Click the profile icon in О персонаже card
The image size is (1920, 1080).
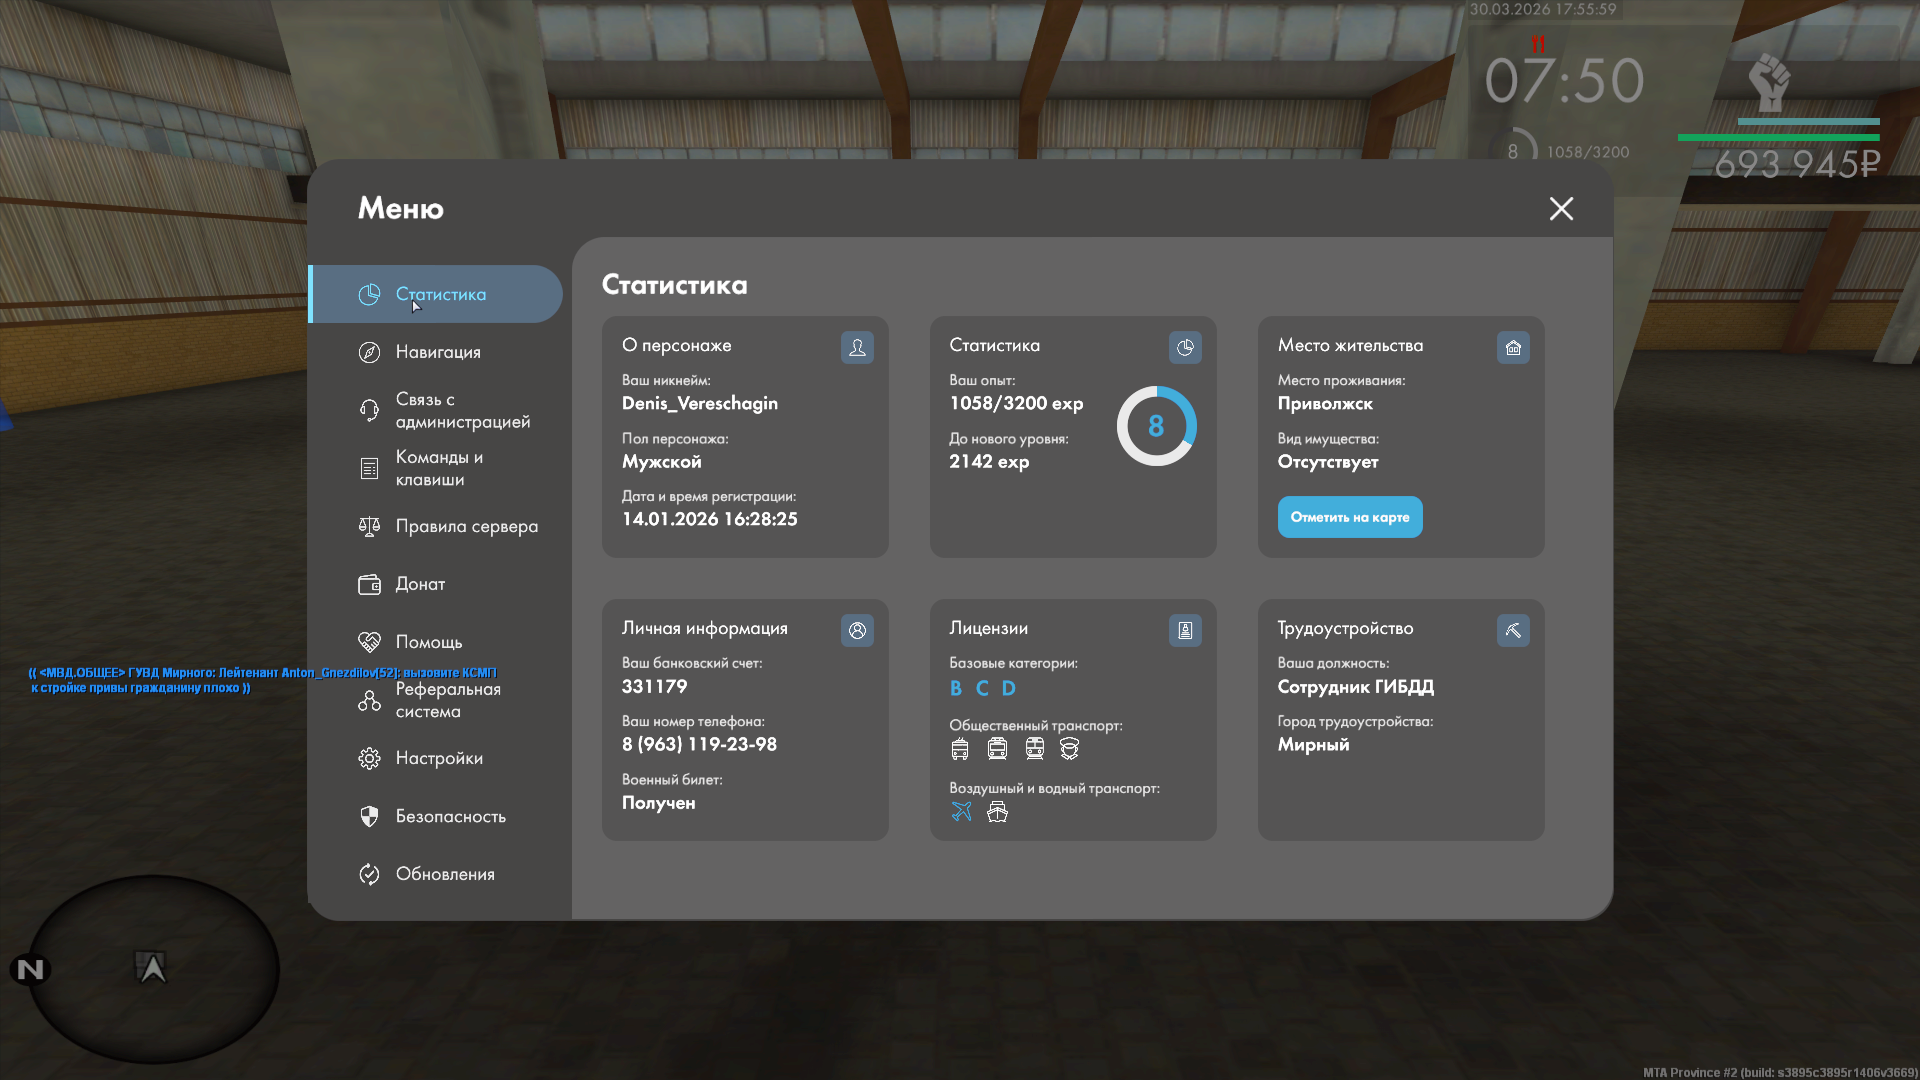click(857, 347)
